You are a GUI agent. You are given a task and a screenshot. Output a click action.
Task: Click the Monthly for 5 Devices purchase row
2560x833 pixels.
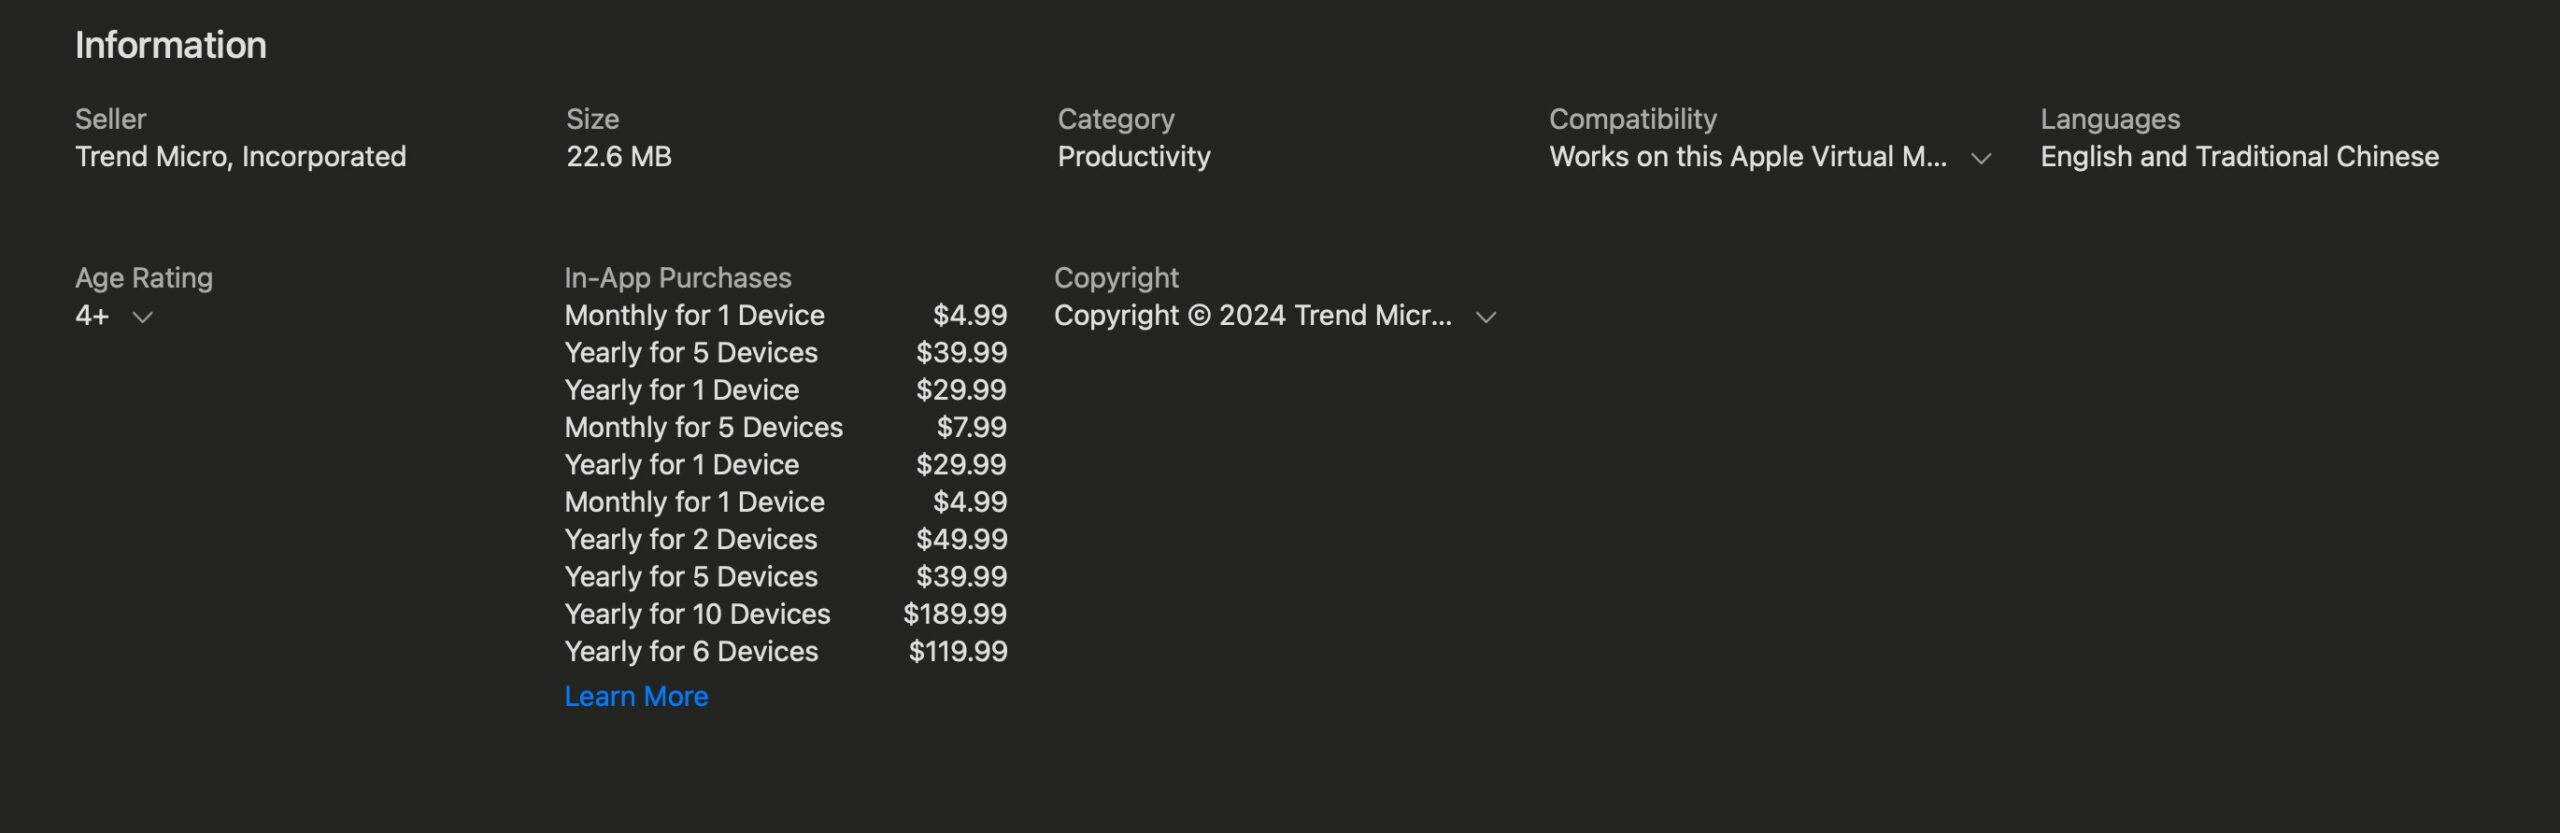[786, 427]
